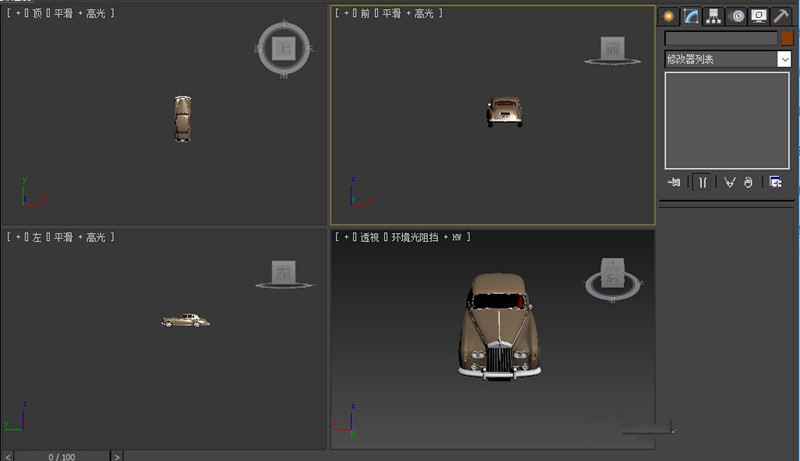Switch to the Modify panel tab

(691, 16)
